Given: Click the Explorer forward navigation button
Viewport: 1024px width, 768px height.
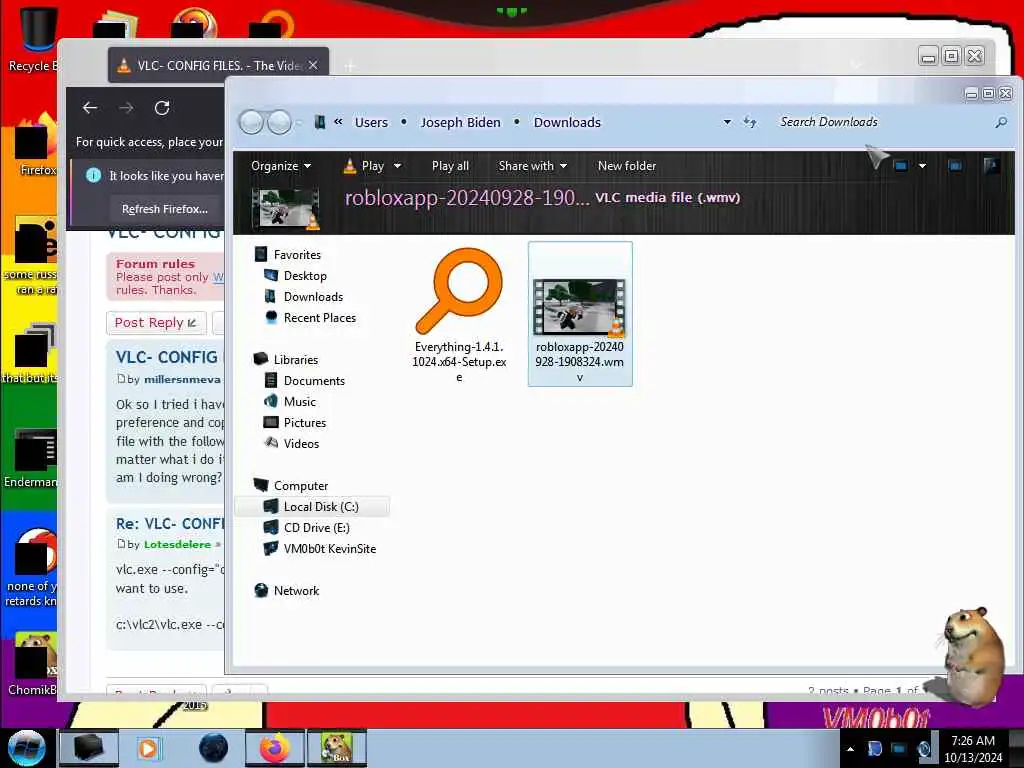Looking at the screenshot, I should point(280,122).
